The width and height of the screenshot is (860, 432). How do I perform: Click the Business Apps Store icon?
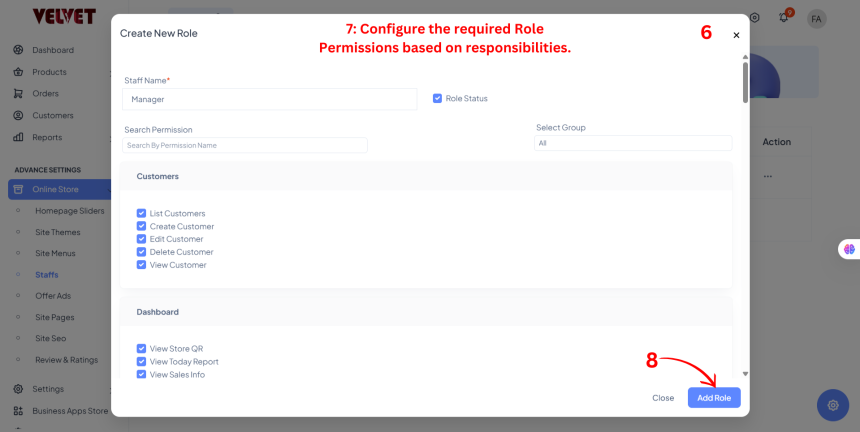(18, 410)
